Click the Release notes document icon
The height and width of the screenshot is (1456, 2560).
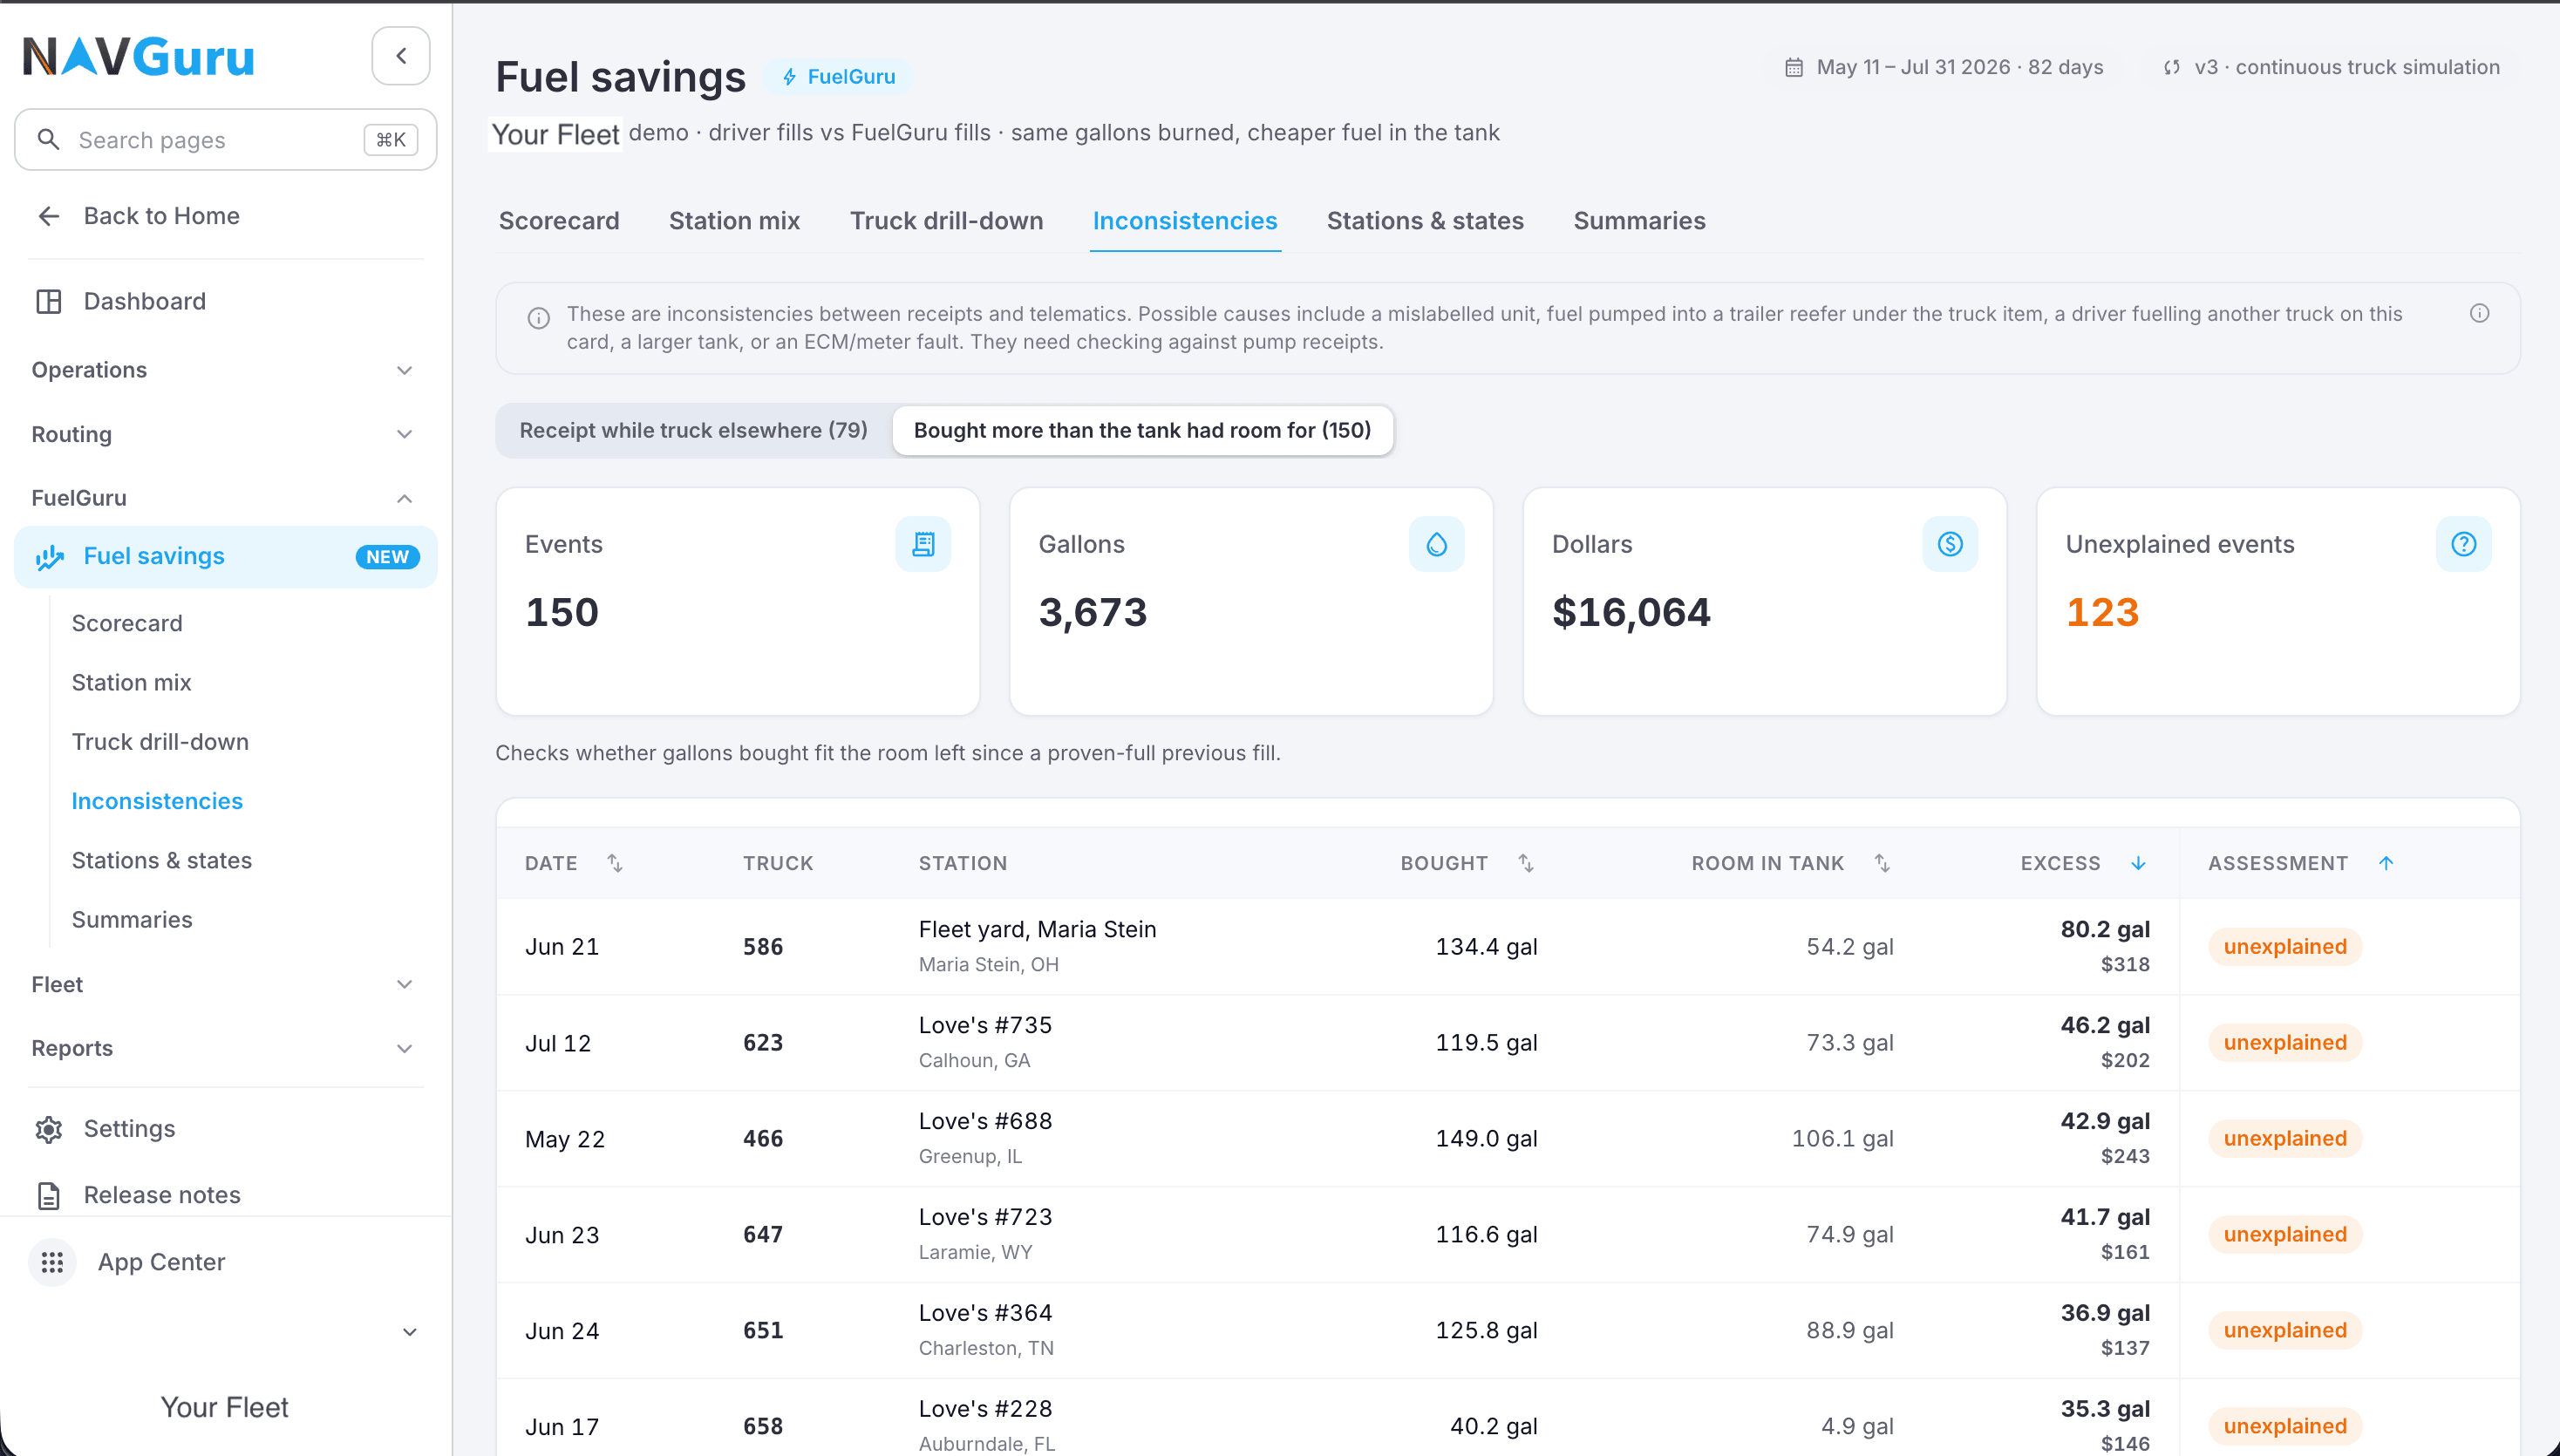(48, 1195)
